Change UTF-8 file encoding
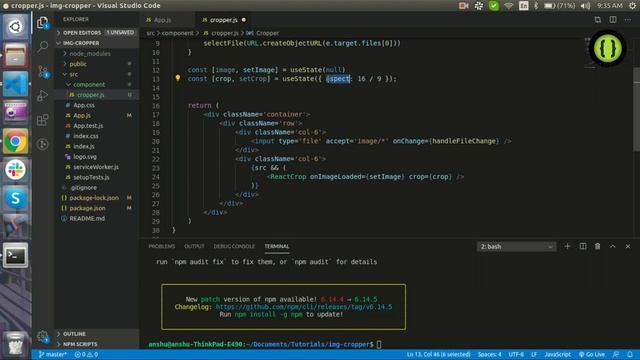This screenshot has height=360, width=640. [516, 354]
